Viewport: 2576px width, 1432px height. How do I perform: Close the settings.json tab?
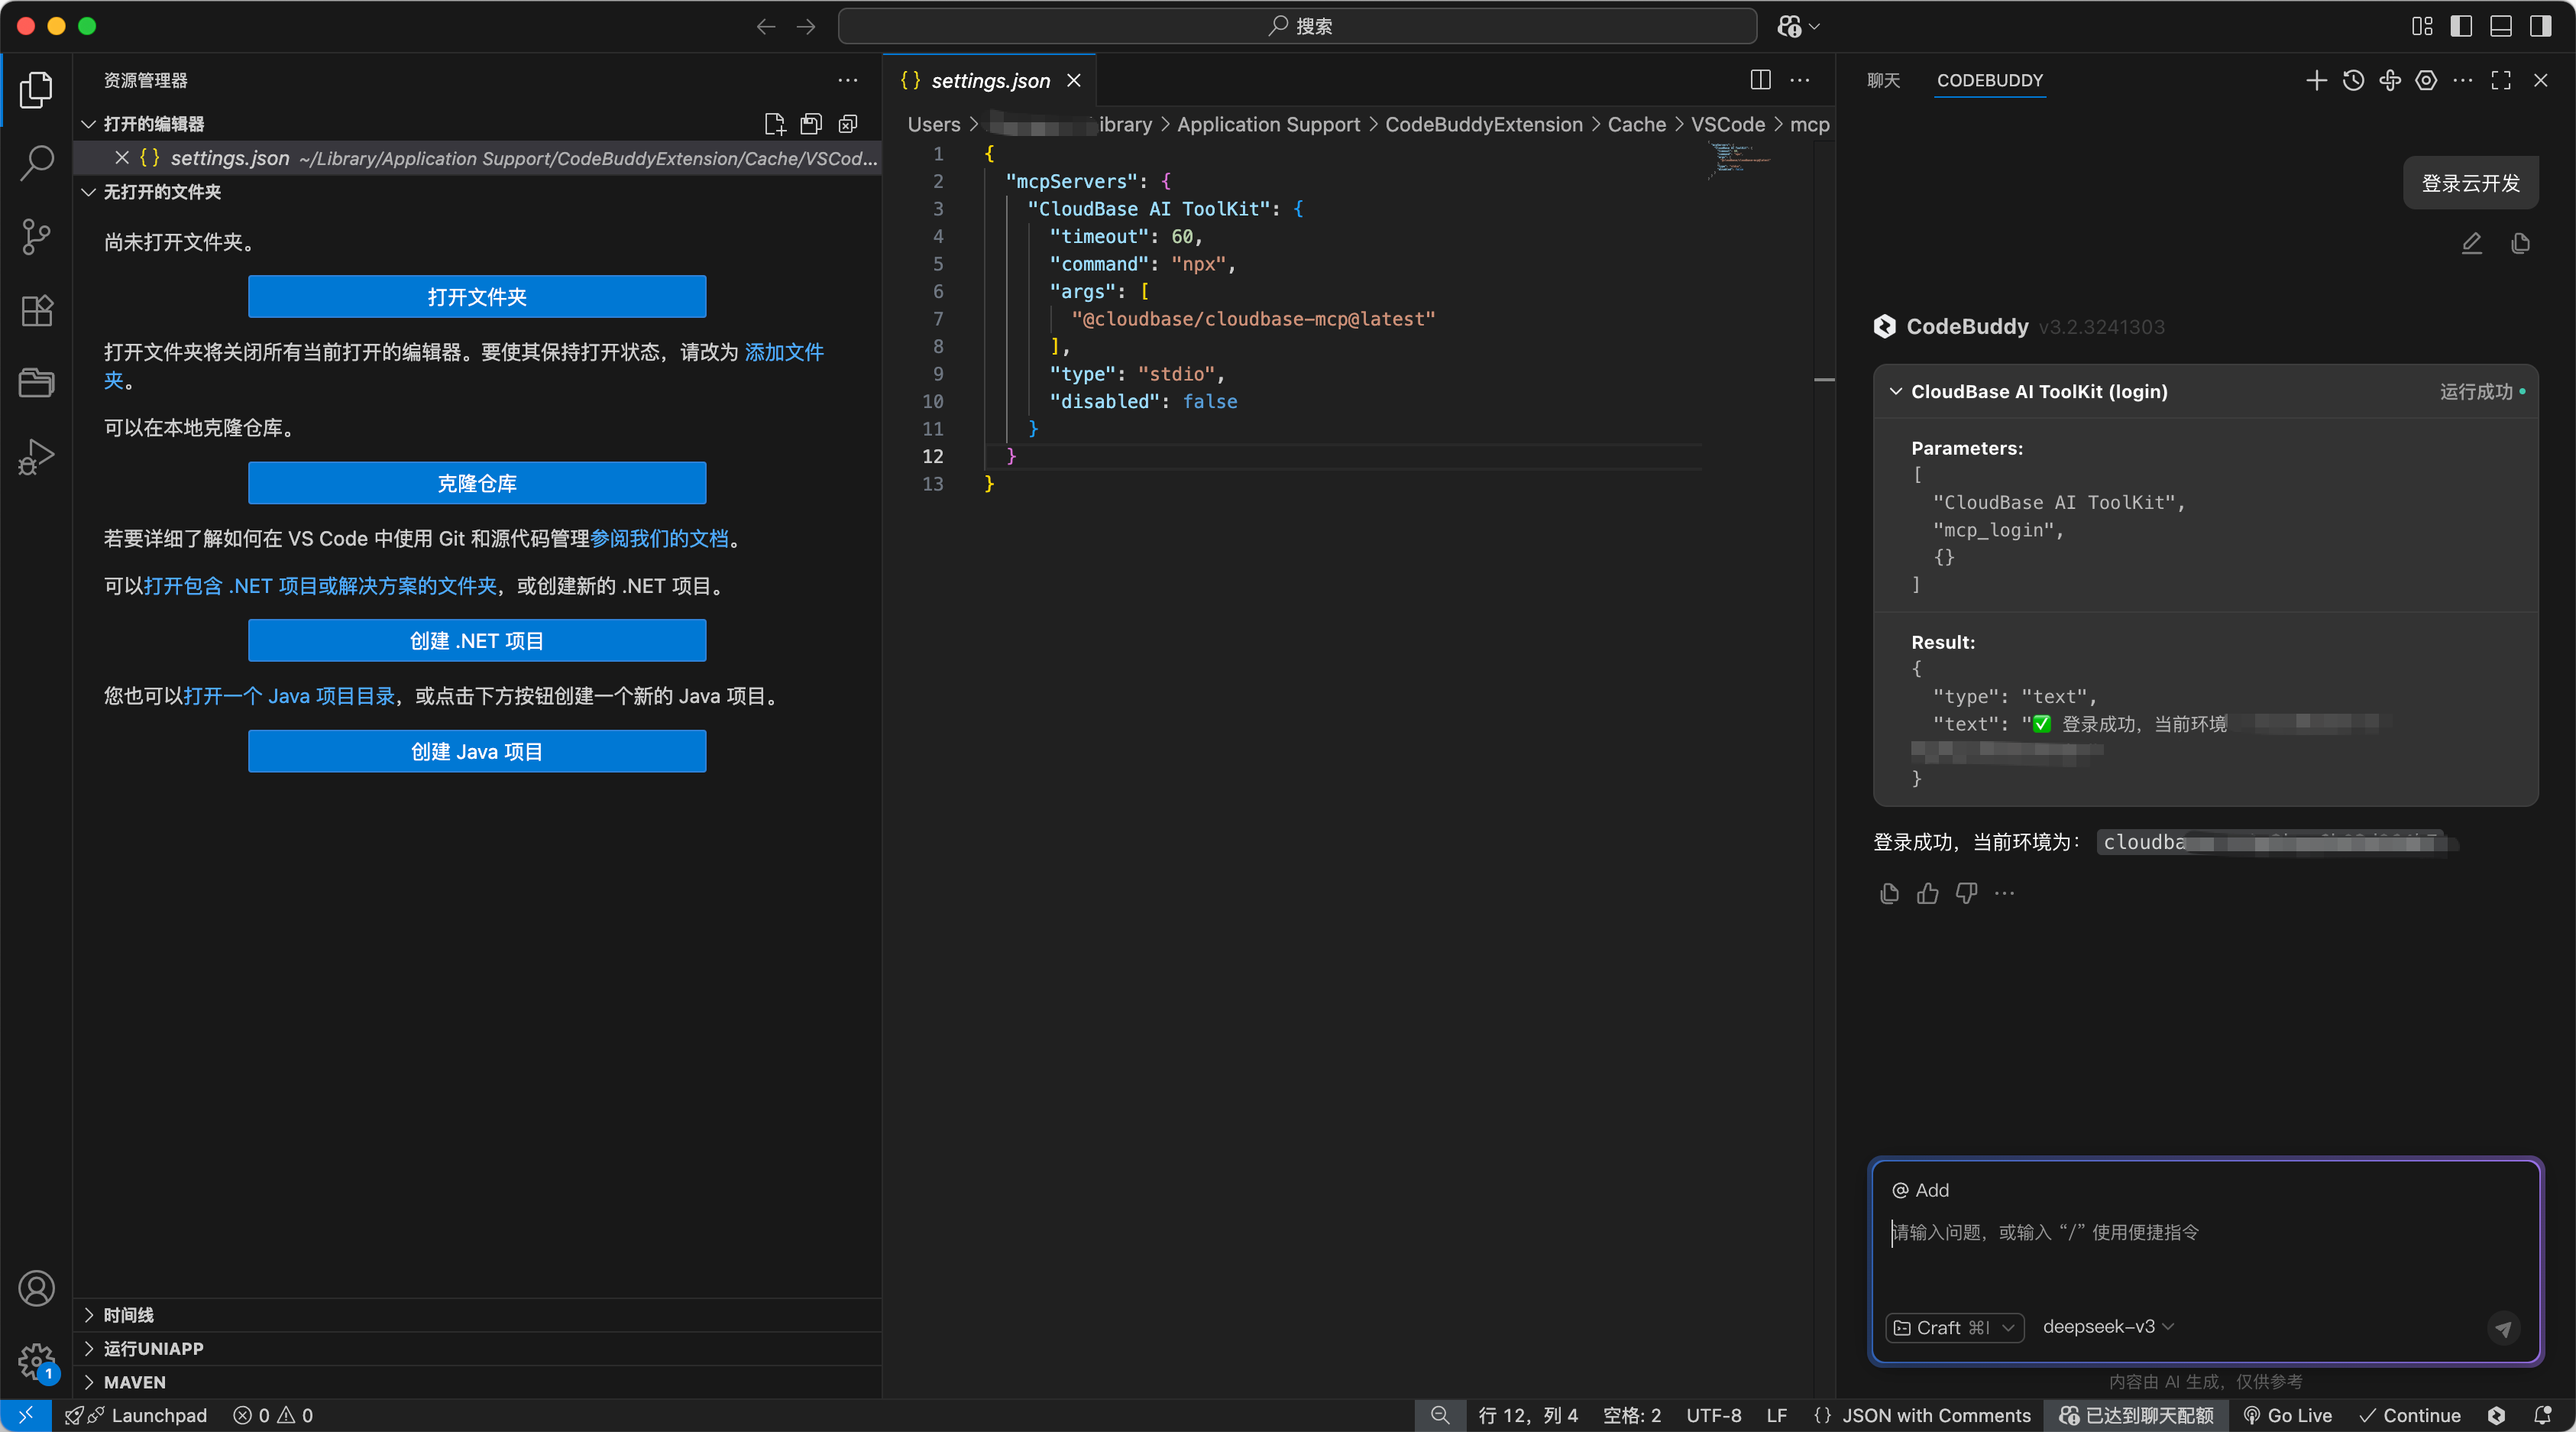point(1074,80)
